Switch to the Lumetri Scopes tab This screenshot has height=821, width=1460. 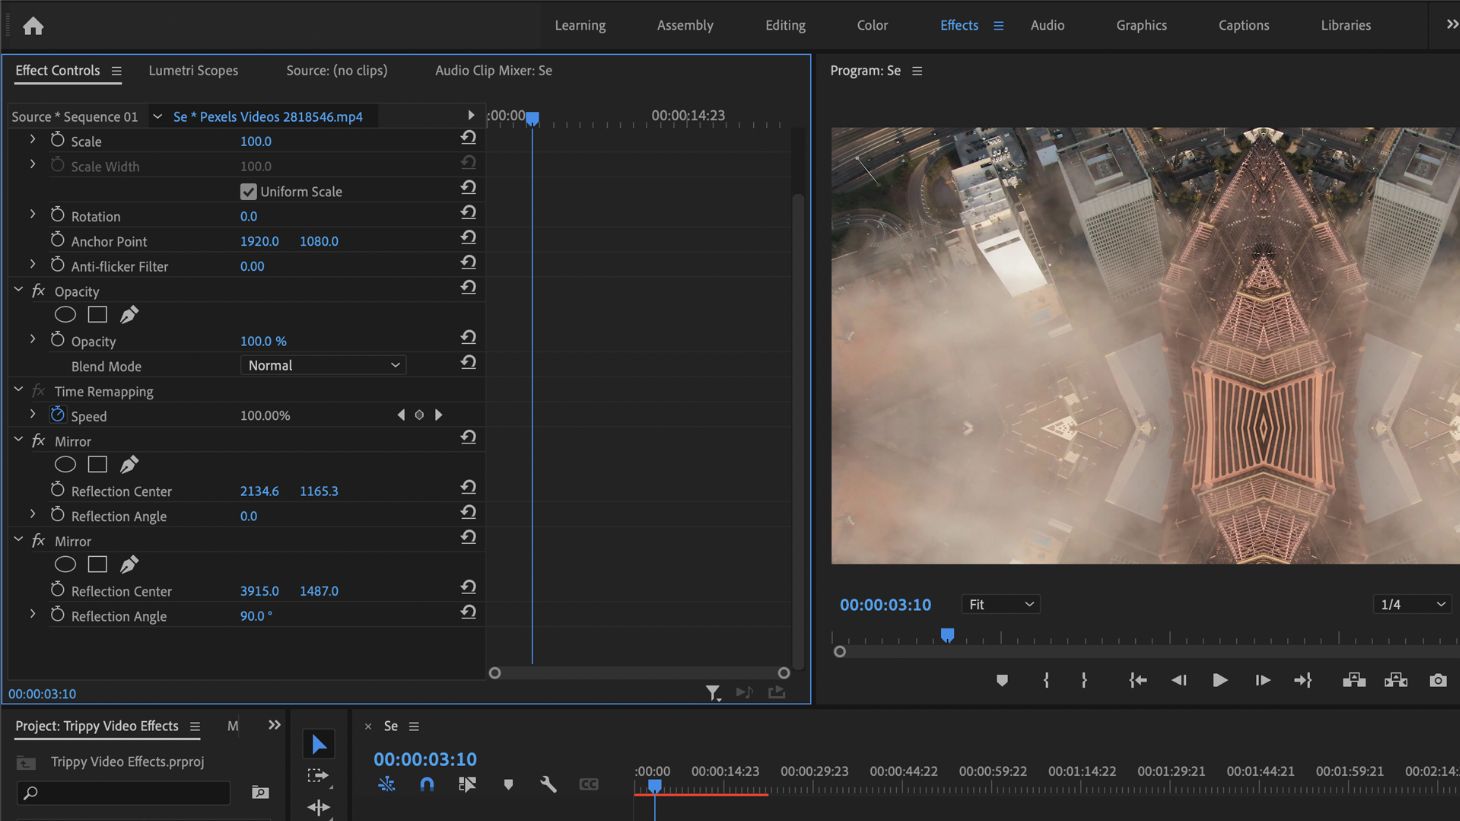[x=193, y=70]
